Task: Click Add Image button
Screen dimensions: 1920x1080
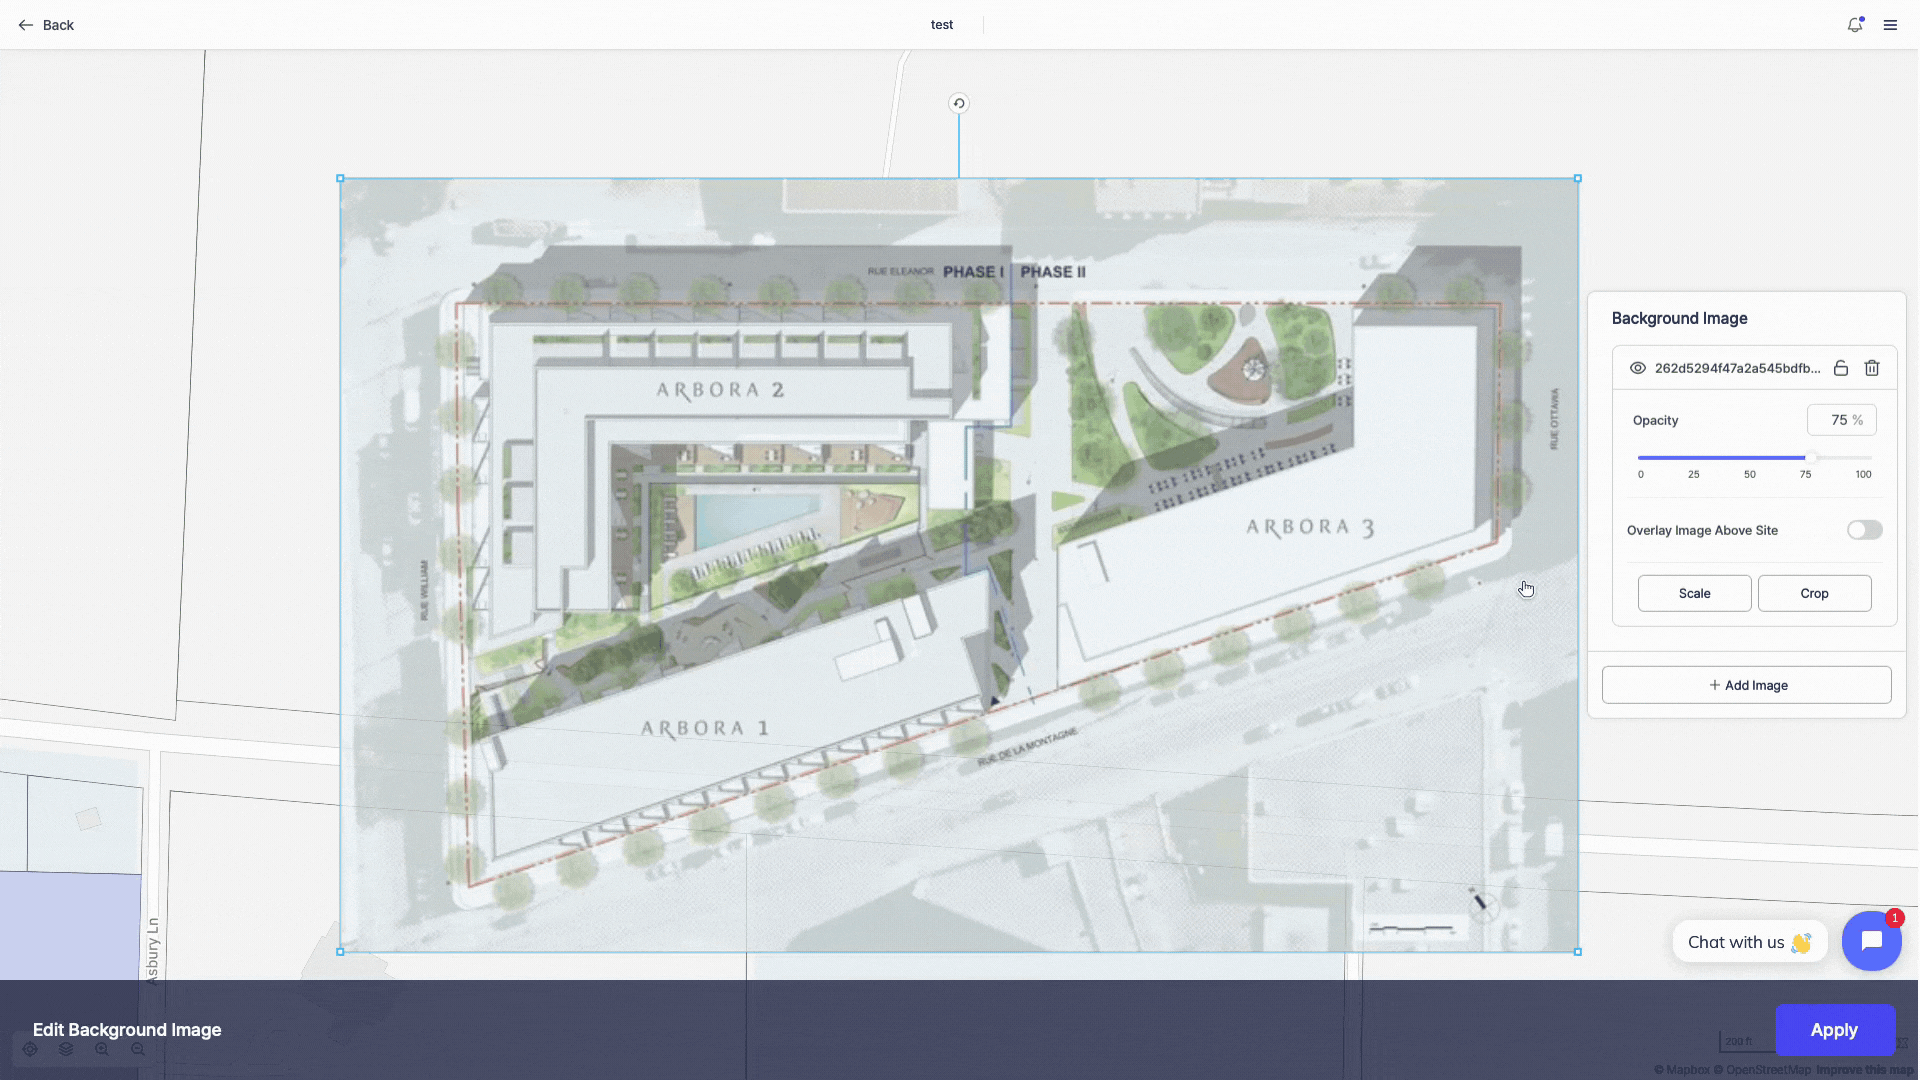Action: 1747,685
